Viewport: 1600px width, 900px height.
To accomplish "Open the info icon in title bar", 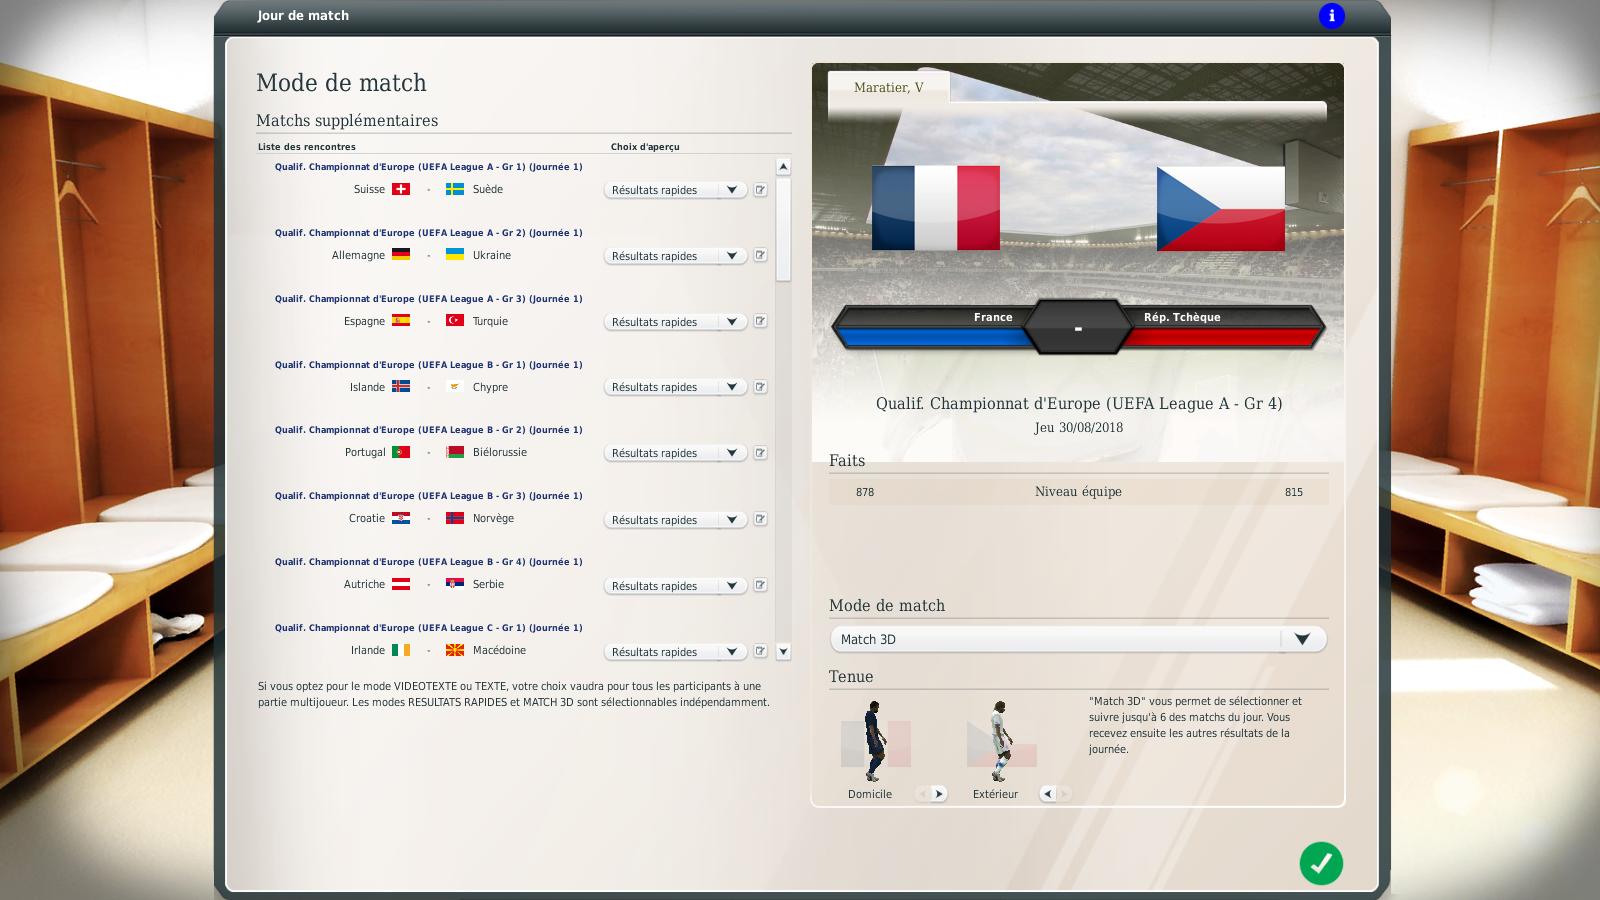I will pos(1331,16).
